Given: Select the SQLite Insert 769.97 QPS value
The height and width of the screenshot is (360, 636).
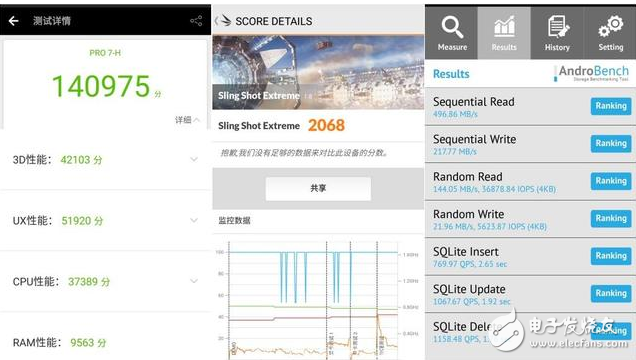Looking at the screenshot, I should pos(470,264).
